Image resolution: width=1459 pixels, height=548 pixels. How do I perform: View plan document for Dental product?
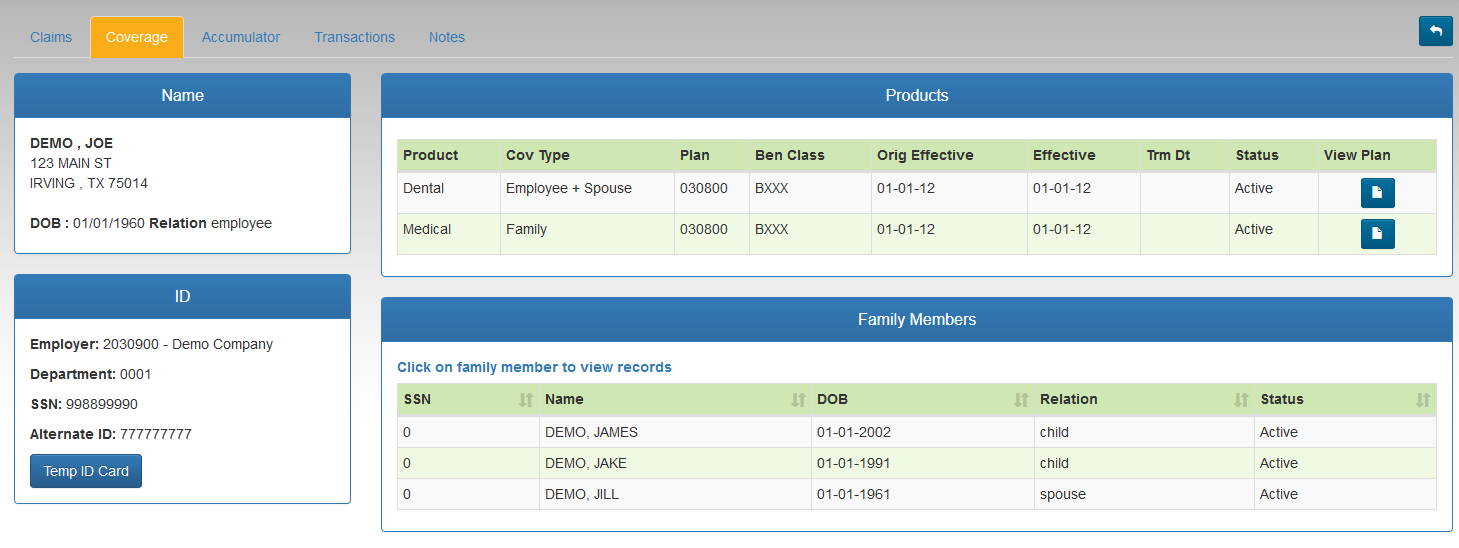pos(1377,192)
